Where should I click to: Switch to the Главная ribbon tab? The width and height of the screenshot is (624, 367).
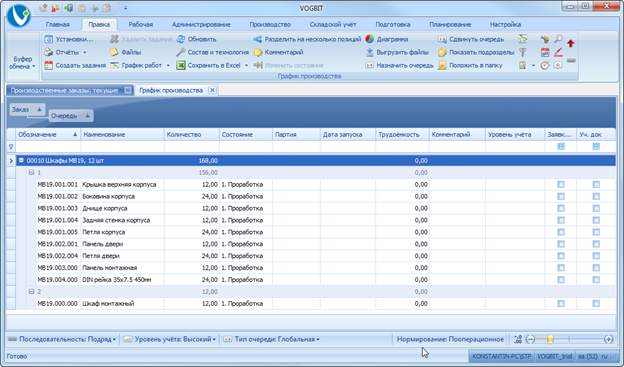tap(58, 24)
